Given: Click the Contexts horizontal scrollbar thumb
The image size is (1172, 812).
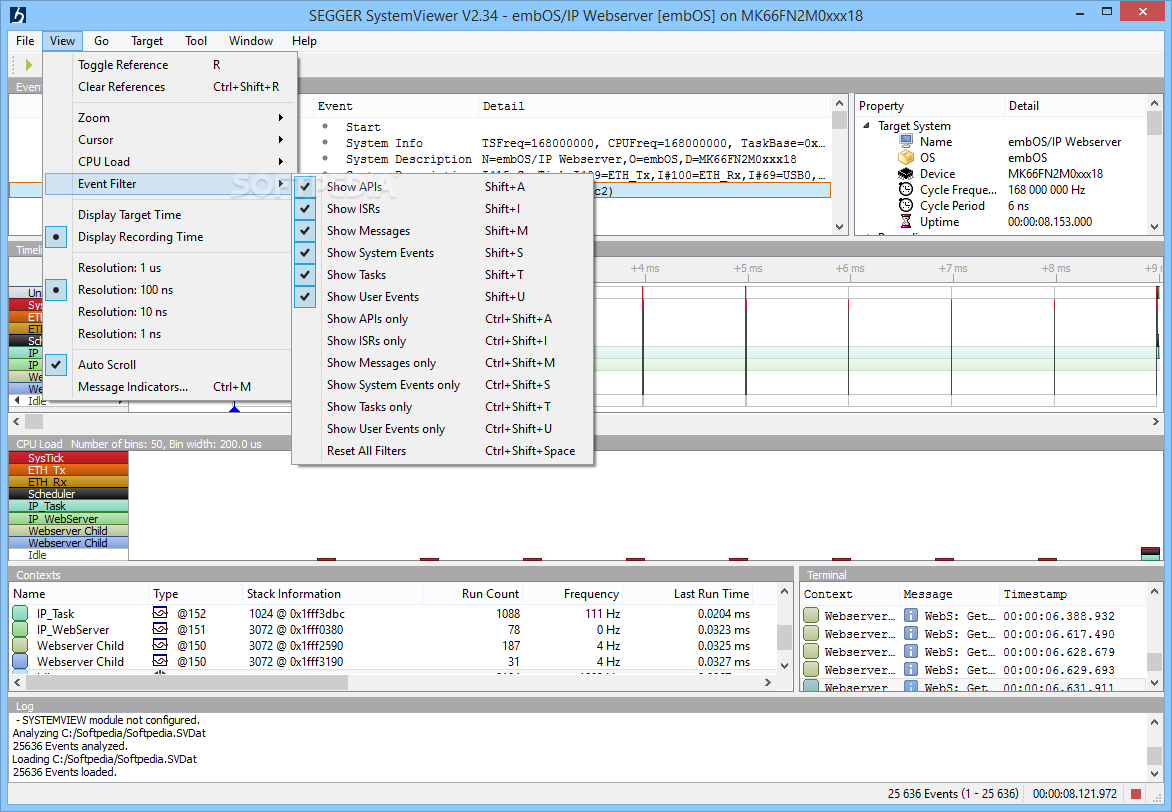Looking at the screenshot, I should 186,683.
